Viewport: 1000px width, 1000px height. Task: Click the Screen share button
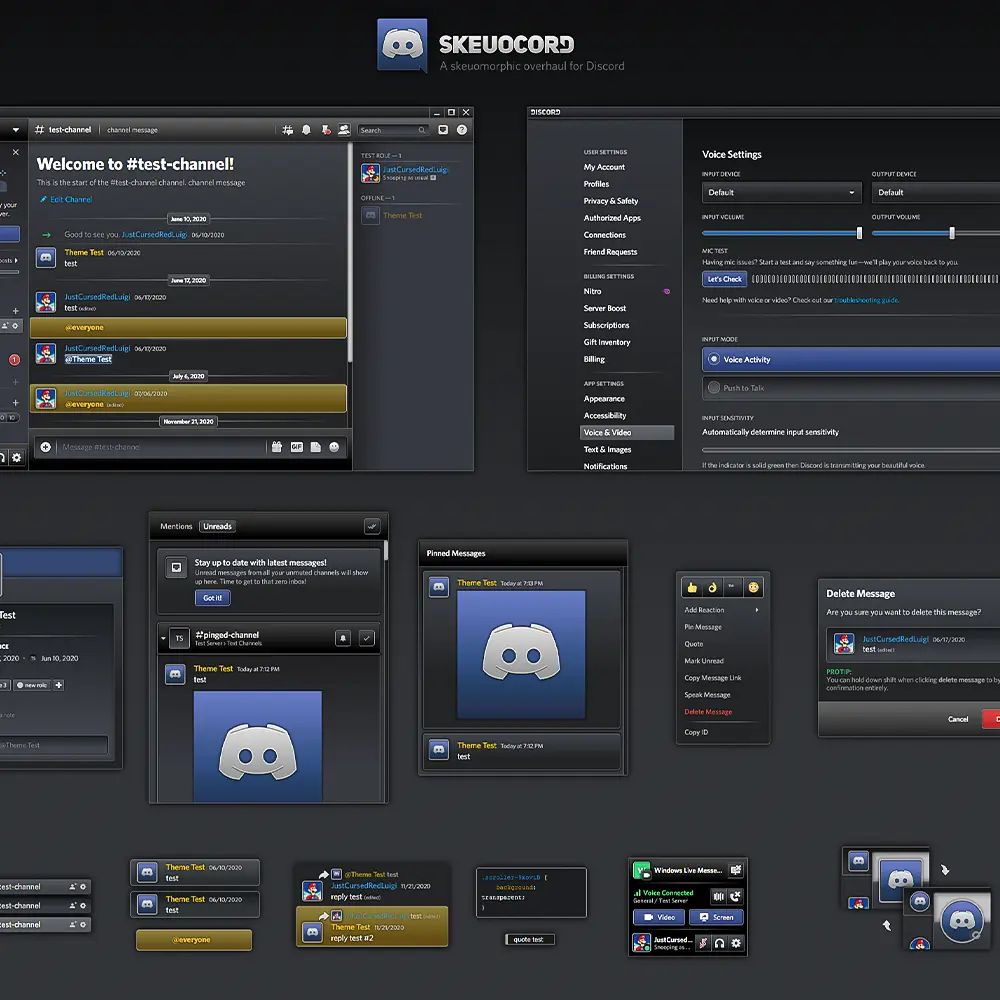pos(716,917)
